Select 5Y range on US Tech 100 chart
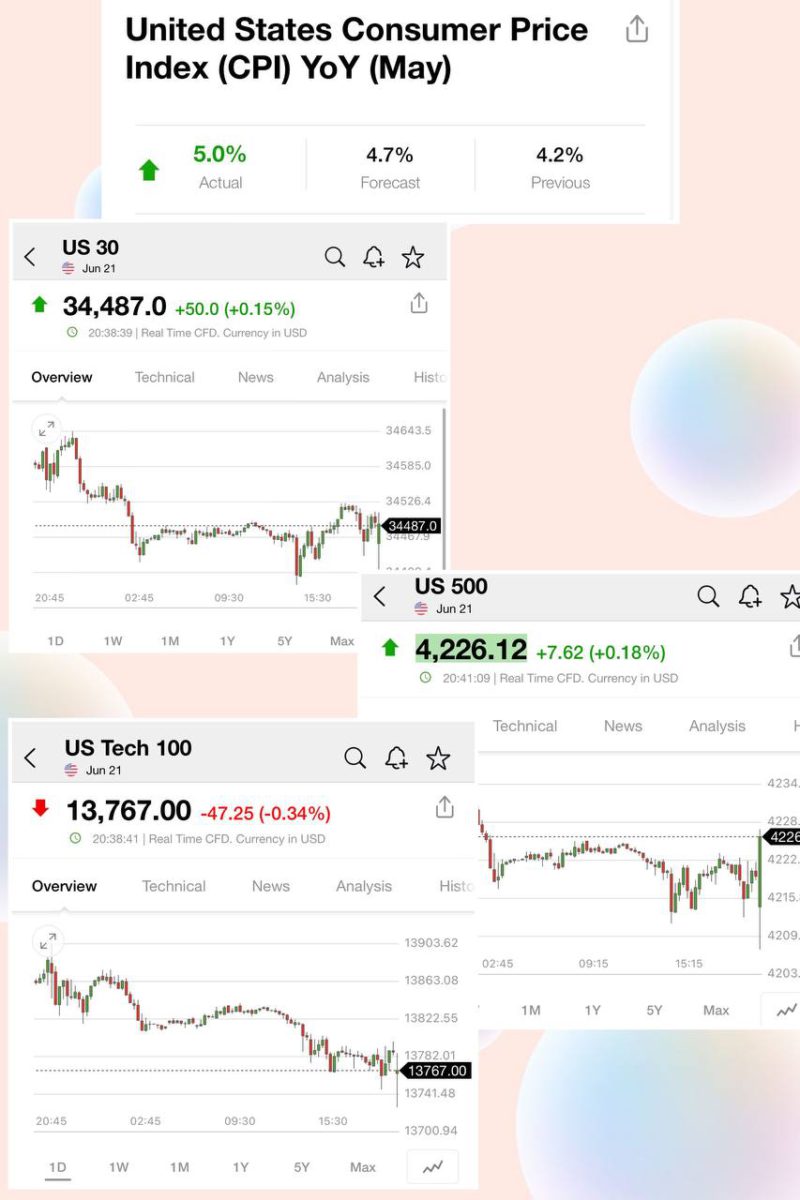 [x=302, y=1167]
